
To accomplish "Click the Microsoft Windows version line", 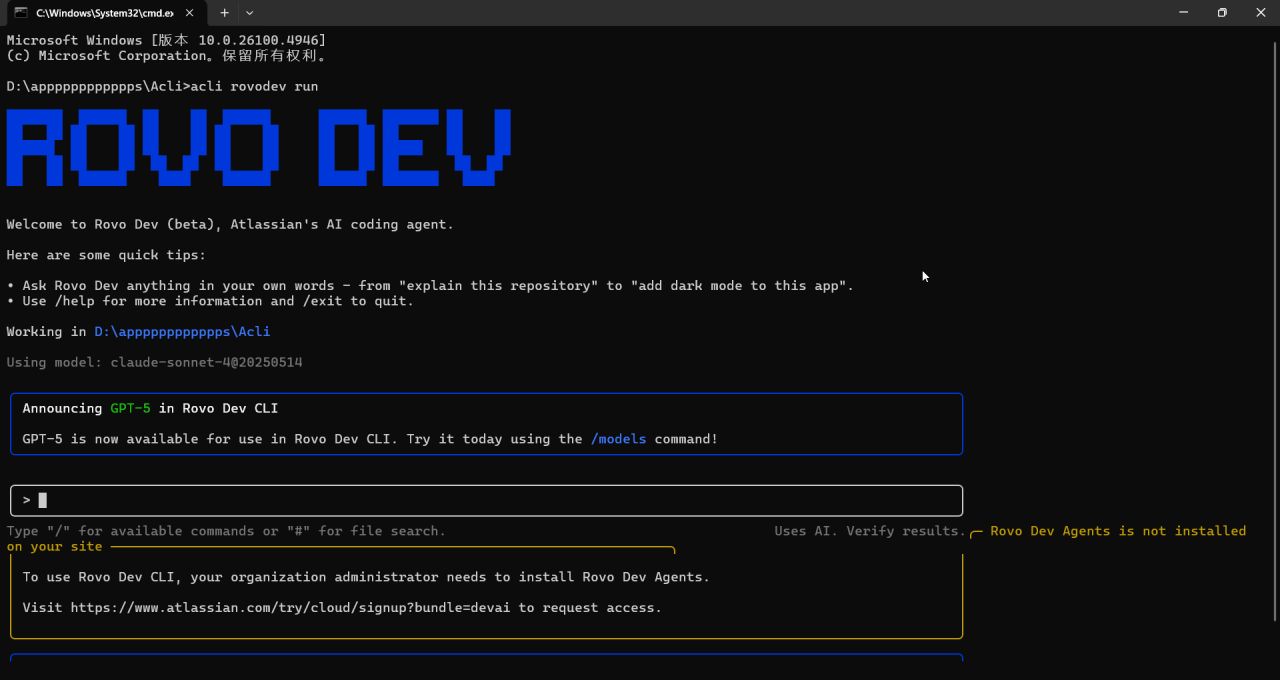I will 166,40.
